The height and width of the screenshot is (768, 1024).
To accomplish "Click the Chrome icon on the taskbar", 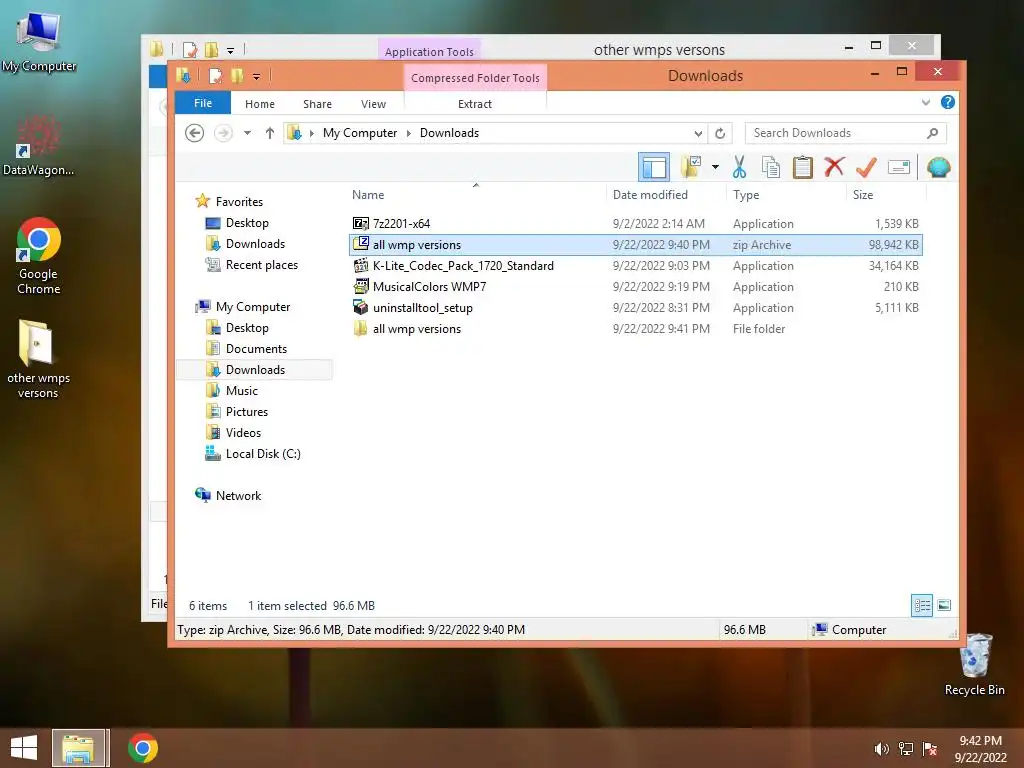I will click(x=142, y=748).
